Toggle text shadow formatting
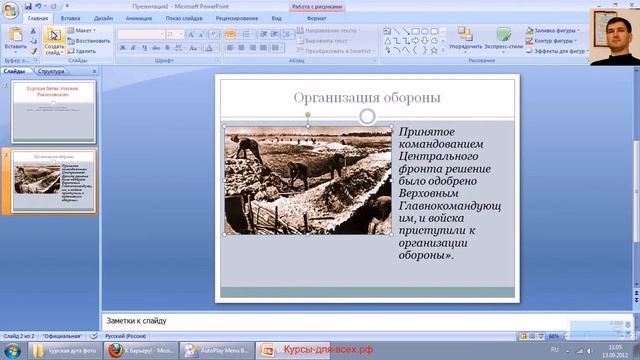 click(167, 48)
